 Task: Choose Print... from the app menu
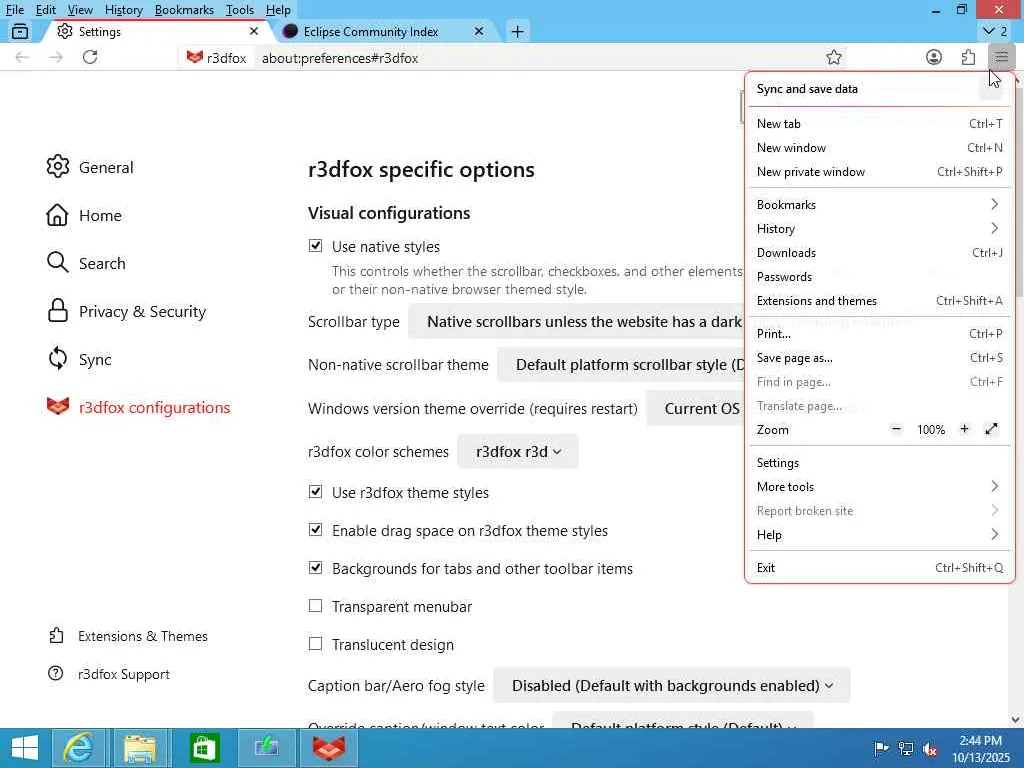pyautogui.click(x=878, y=334)
